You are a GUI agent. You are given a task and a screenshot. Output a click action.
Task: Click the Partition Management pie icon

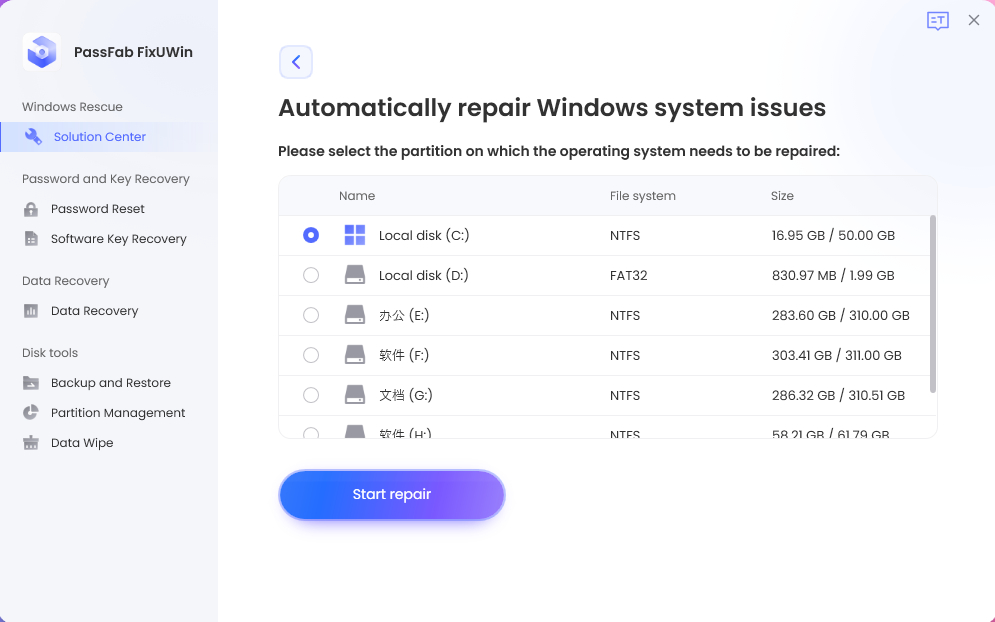pos(33,412)
